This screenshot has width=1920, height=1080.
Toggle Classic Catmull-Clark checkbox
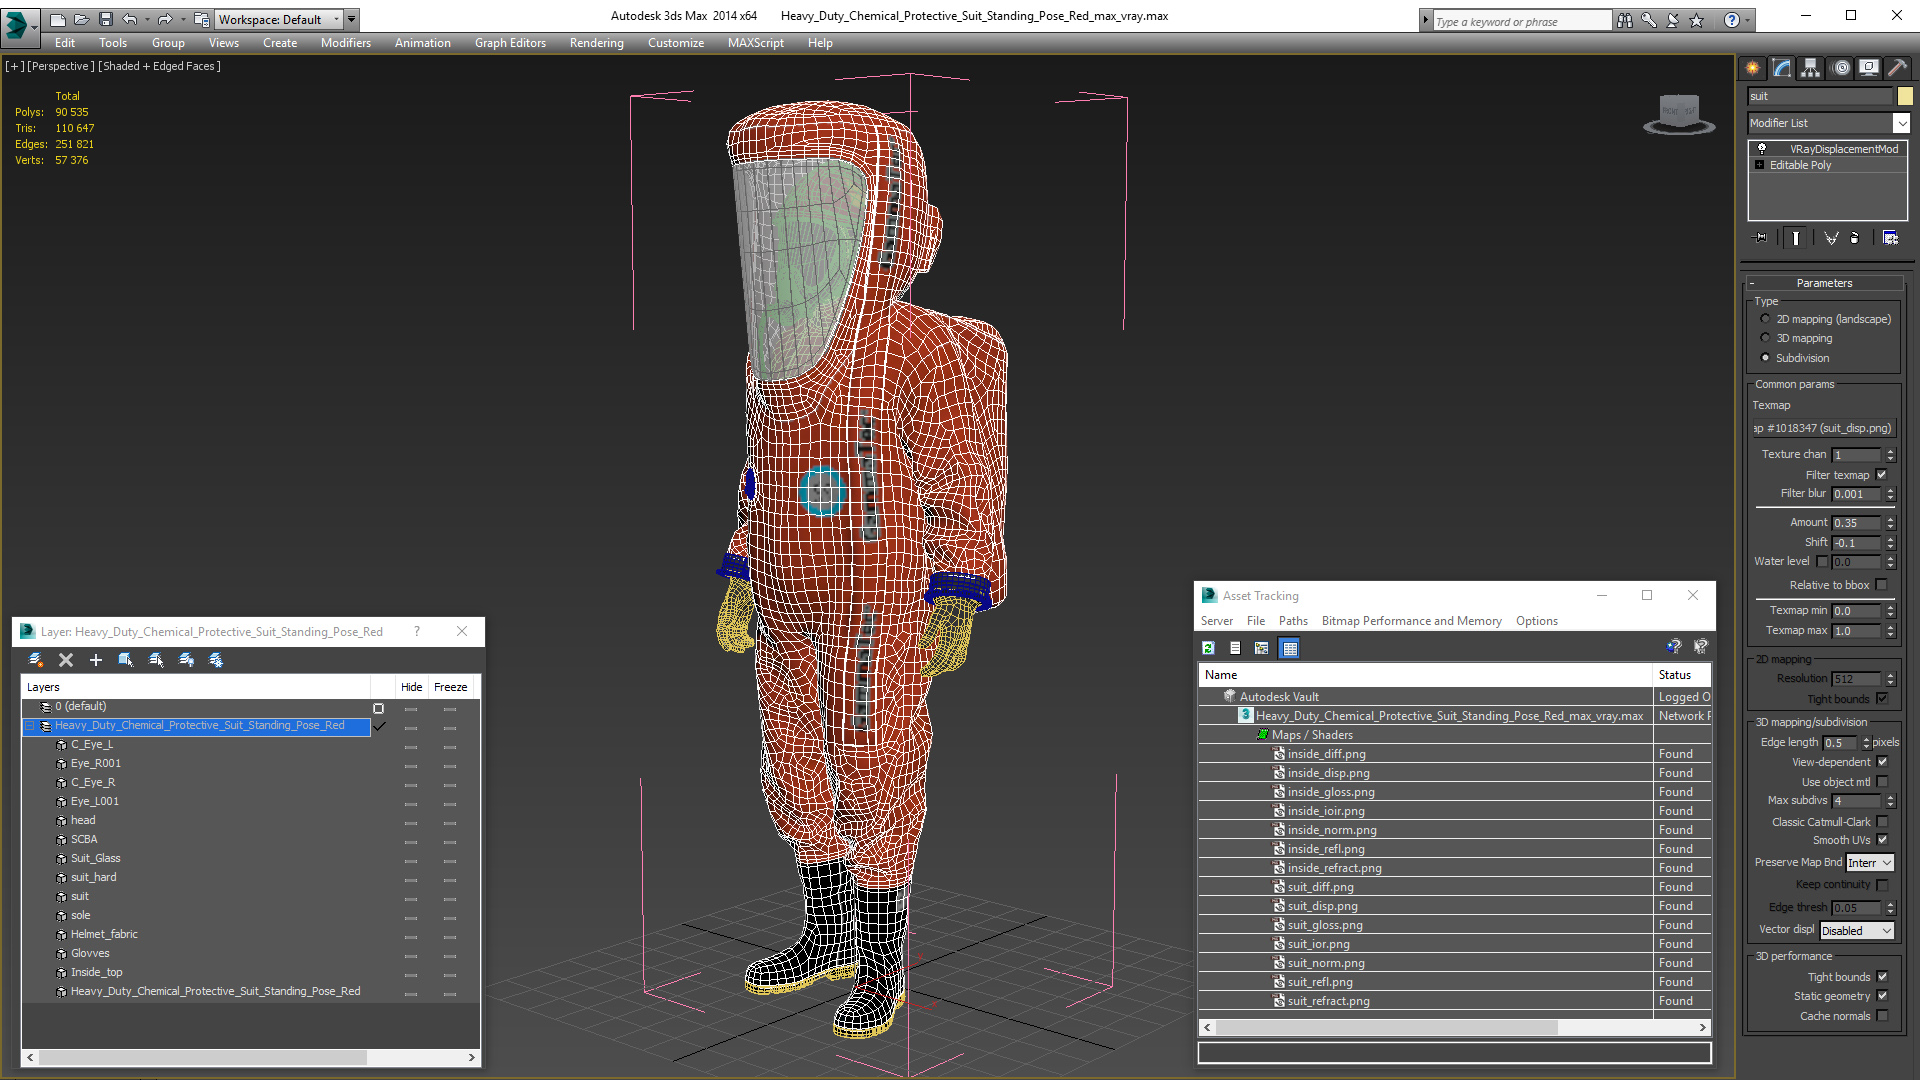[x=1882, y=822]
